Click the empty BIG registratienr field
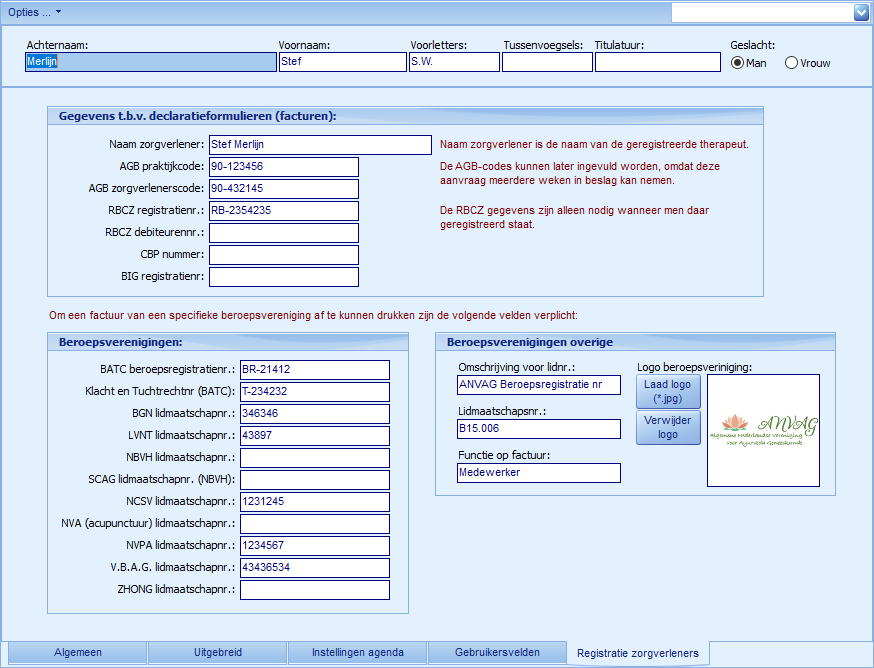This screenshot has width=874, height=668. (x=283, y=277)
